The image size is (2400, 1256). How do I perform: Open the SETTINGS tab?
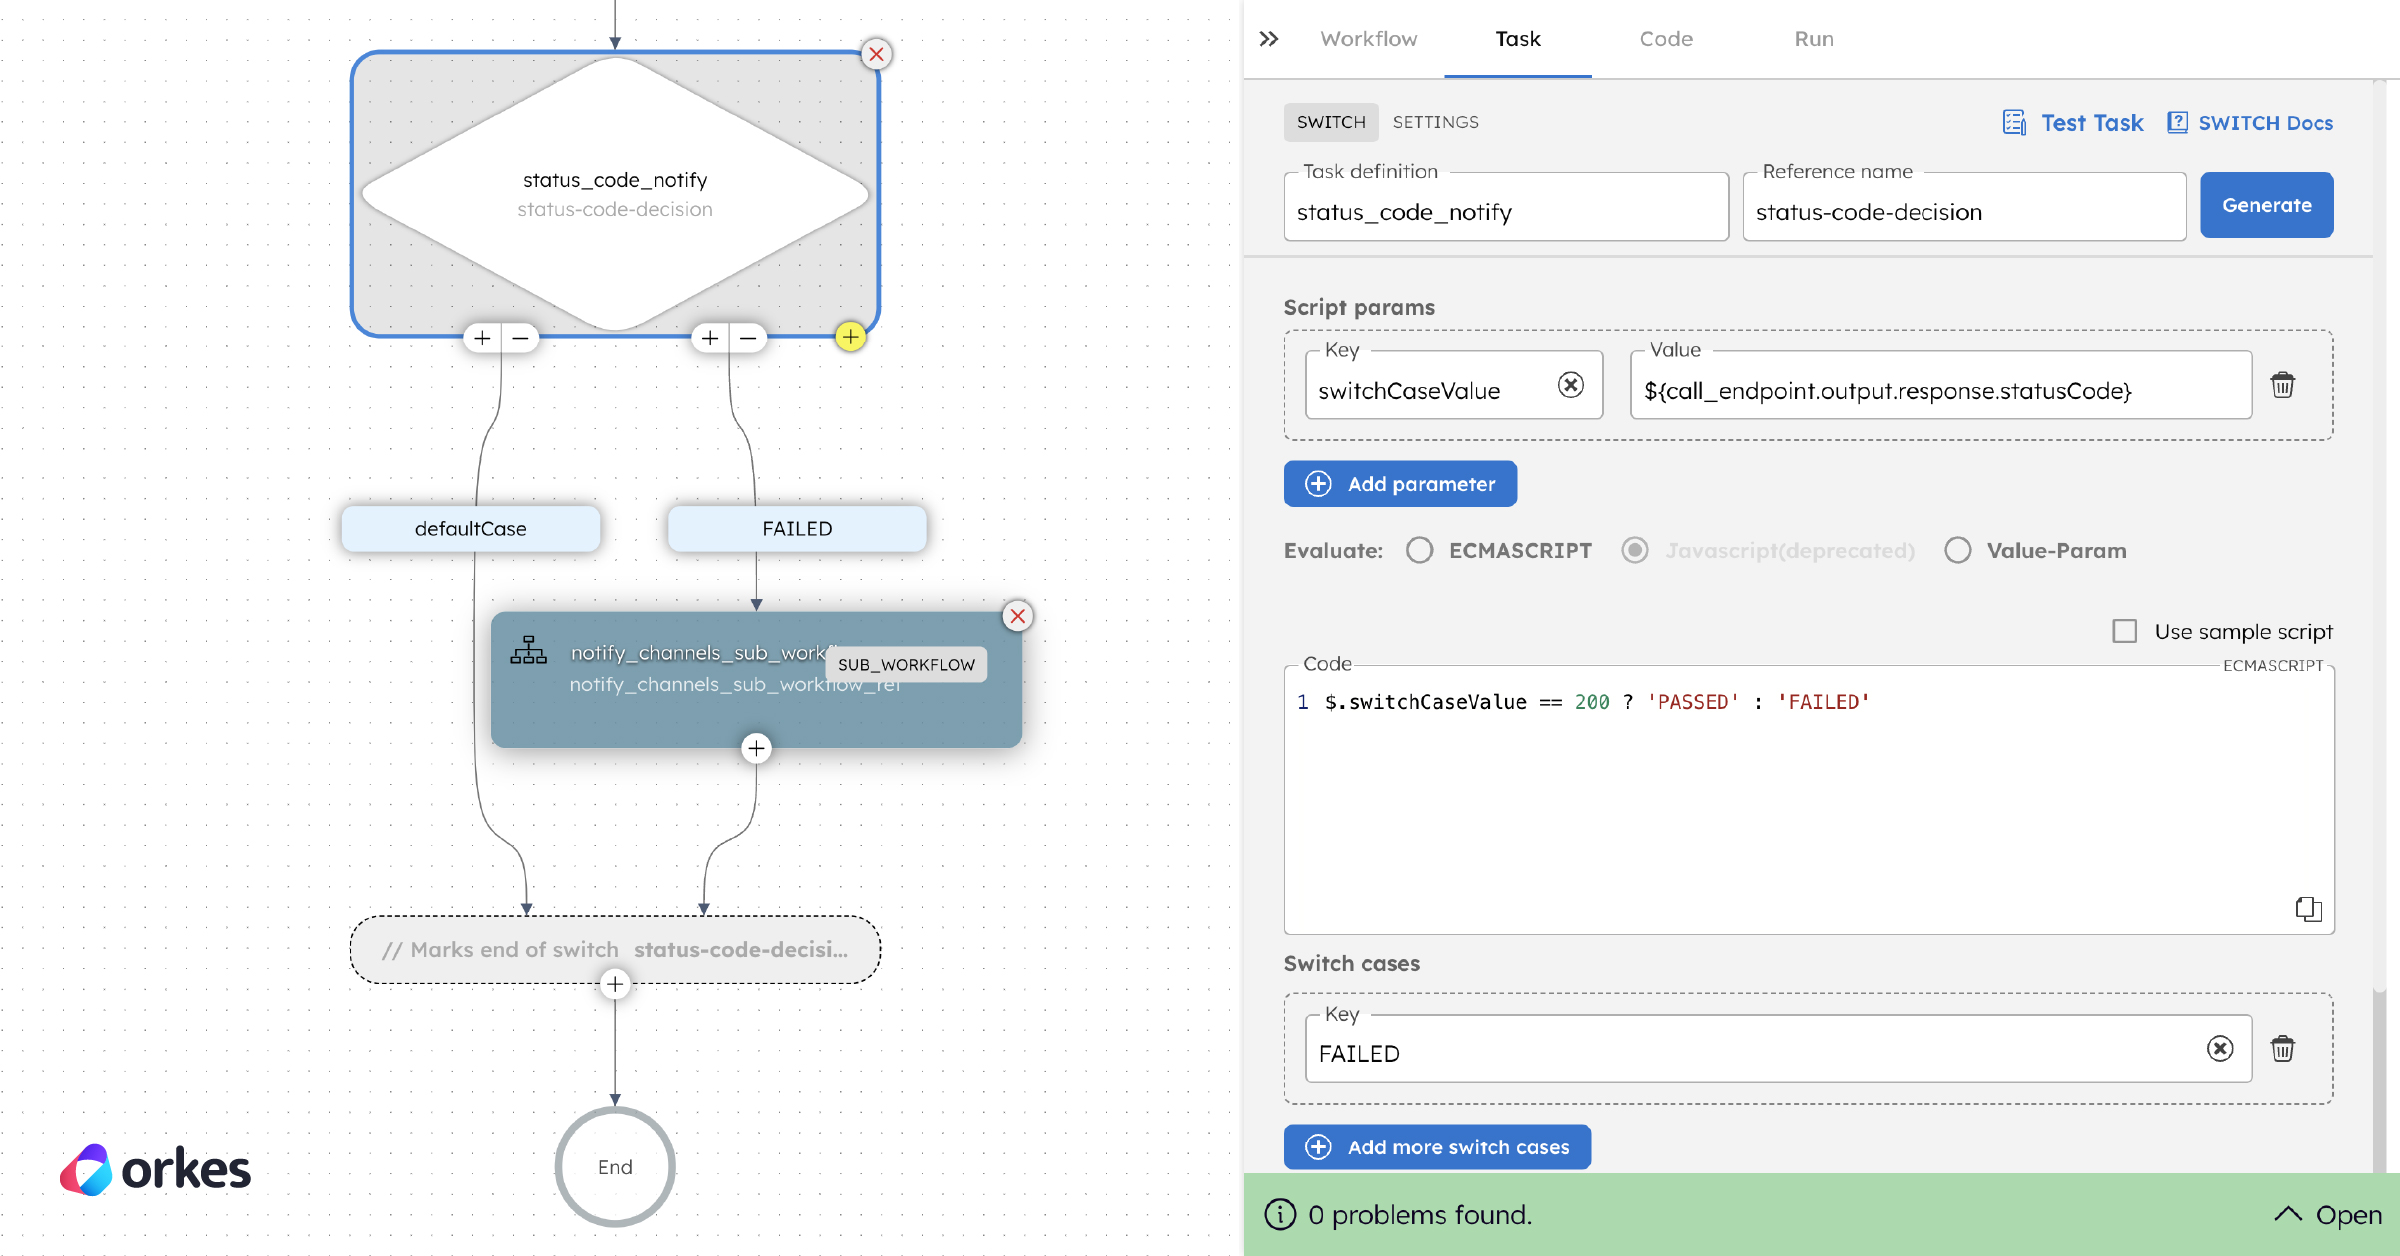coord(1435,121)
